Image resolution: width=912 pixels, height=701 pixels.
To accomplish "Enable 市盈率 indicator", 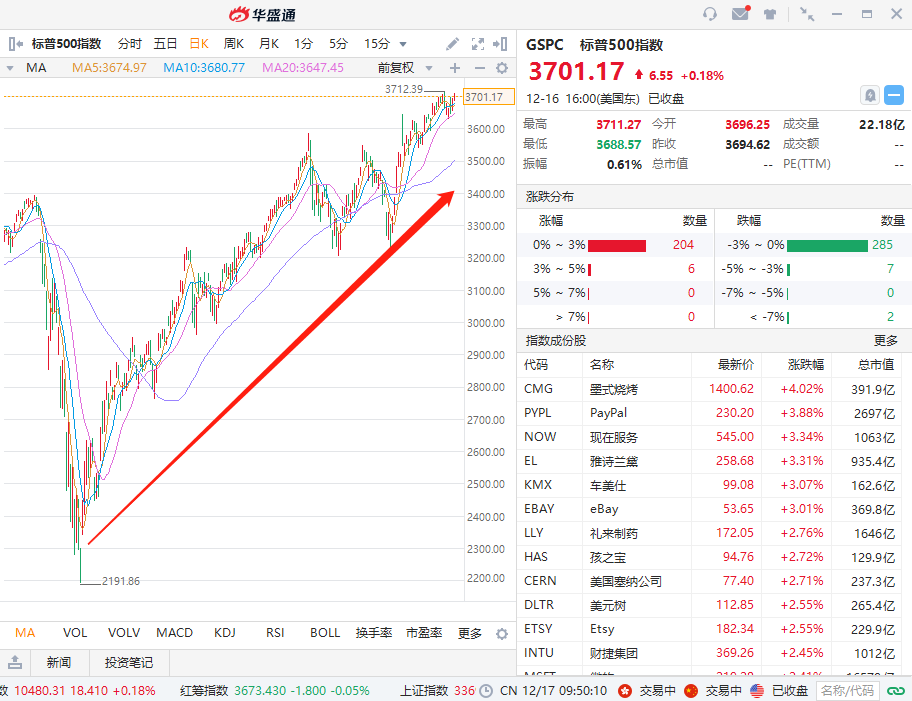I will tap(424, 633).
